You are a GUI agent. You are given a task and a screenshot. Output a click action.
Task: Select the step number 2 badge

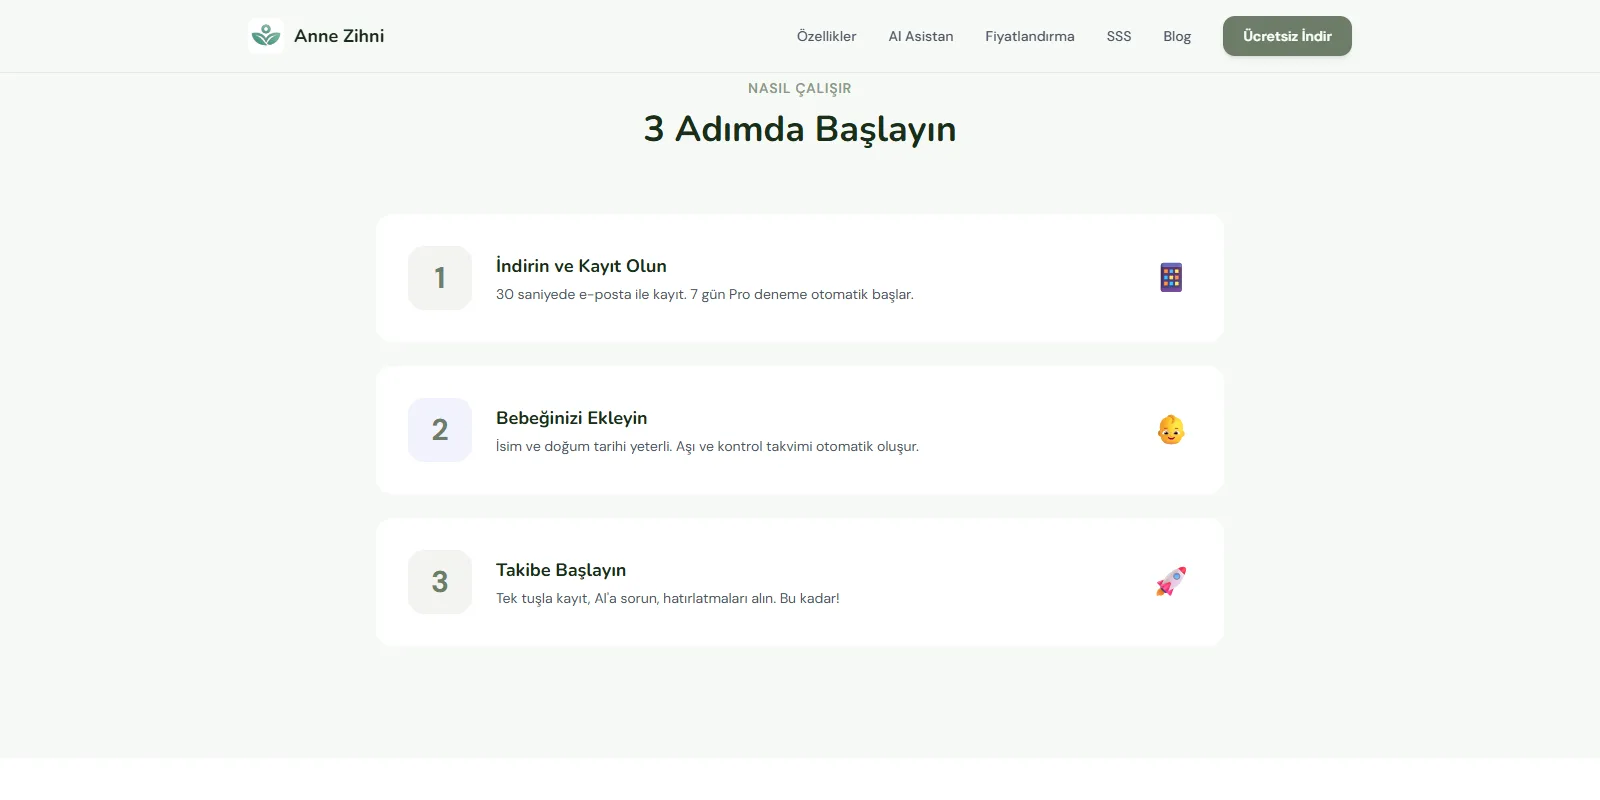440,430
